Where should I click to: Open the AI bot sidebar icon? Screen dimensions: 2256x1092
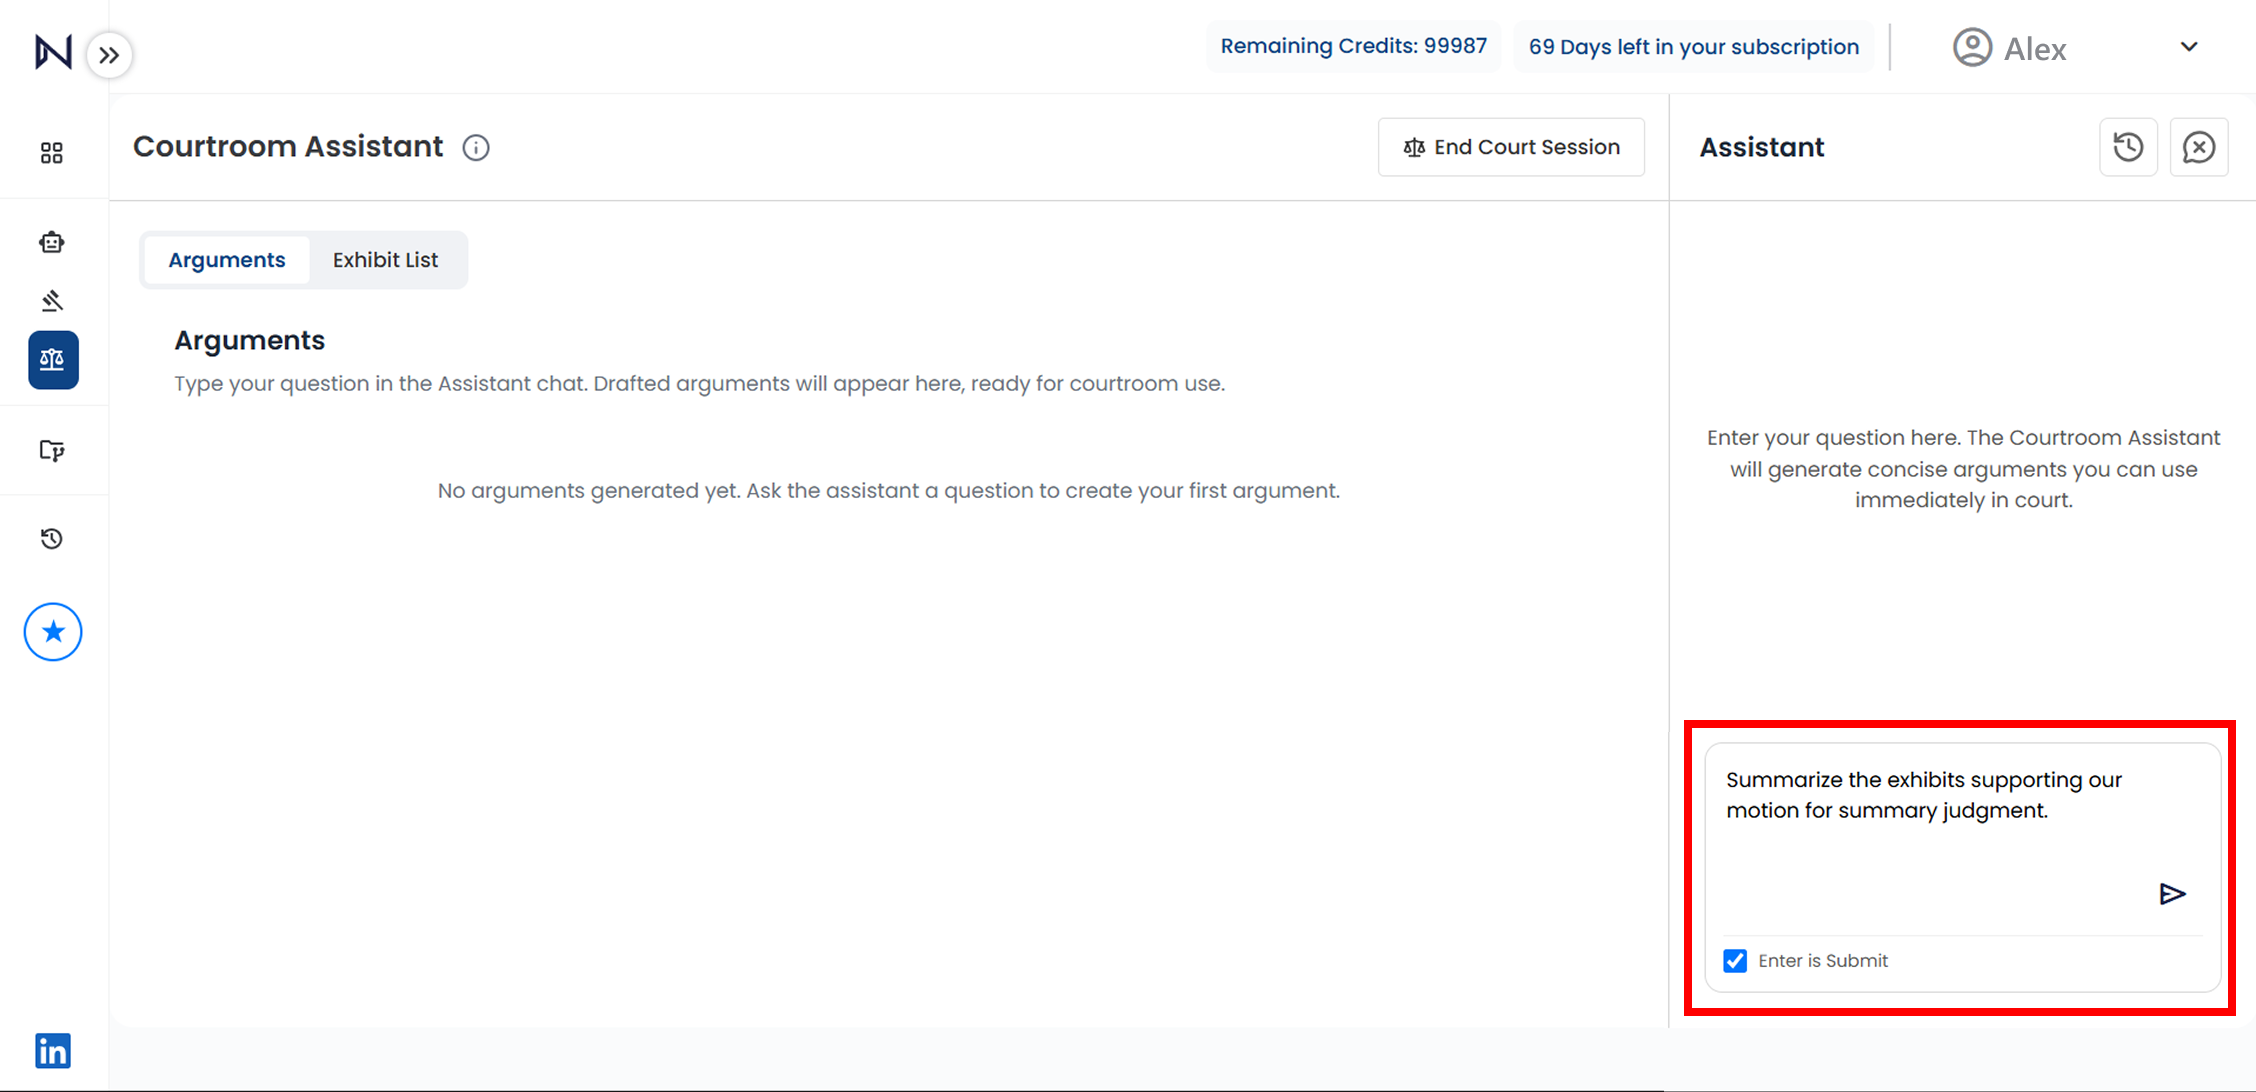tap(52, 242)
